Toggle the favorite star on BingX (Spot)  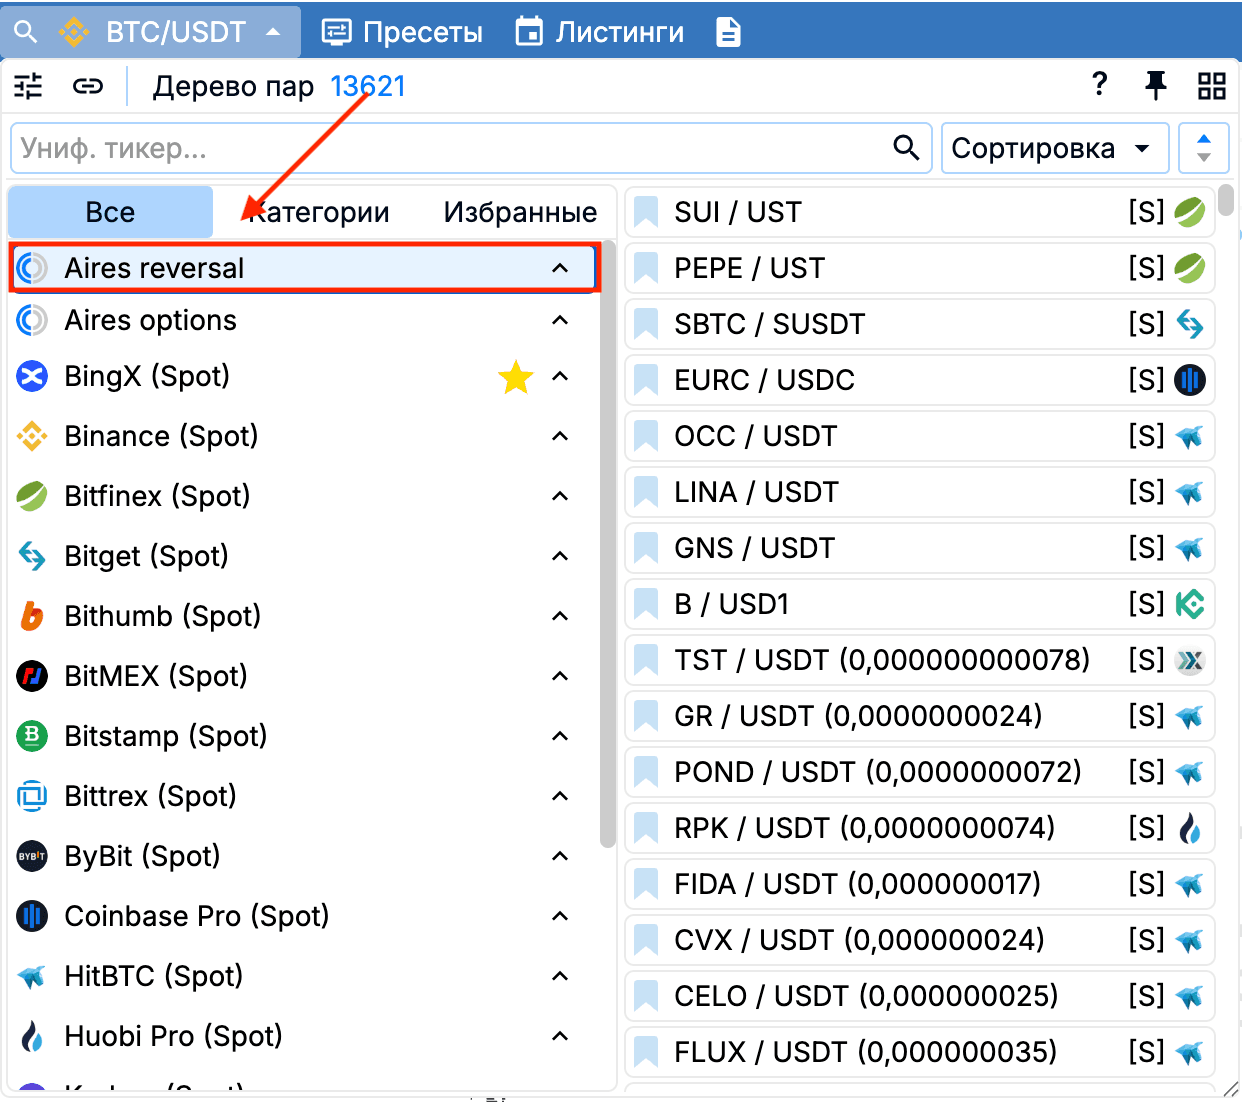pos(516,377)
